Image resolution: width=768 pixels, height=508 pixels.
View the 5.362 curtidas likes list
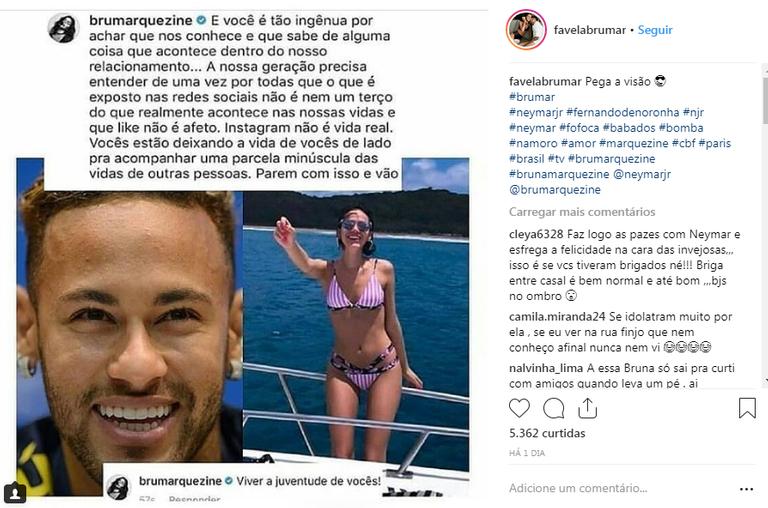coord(547,433)
